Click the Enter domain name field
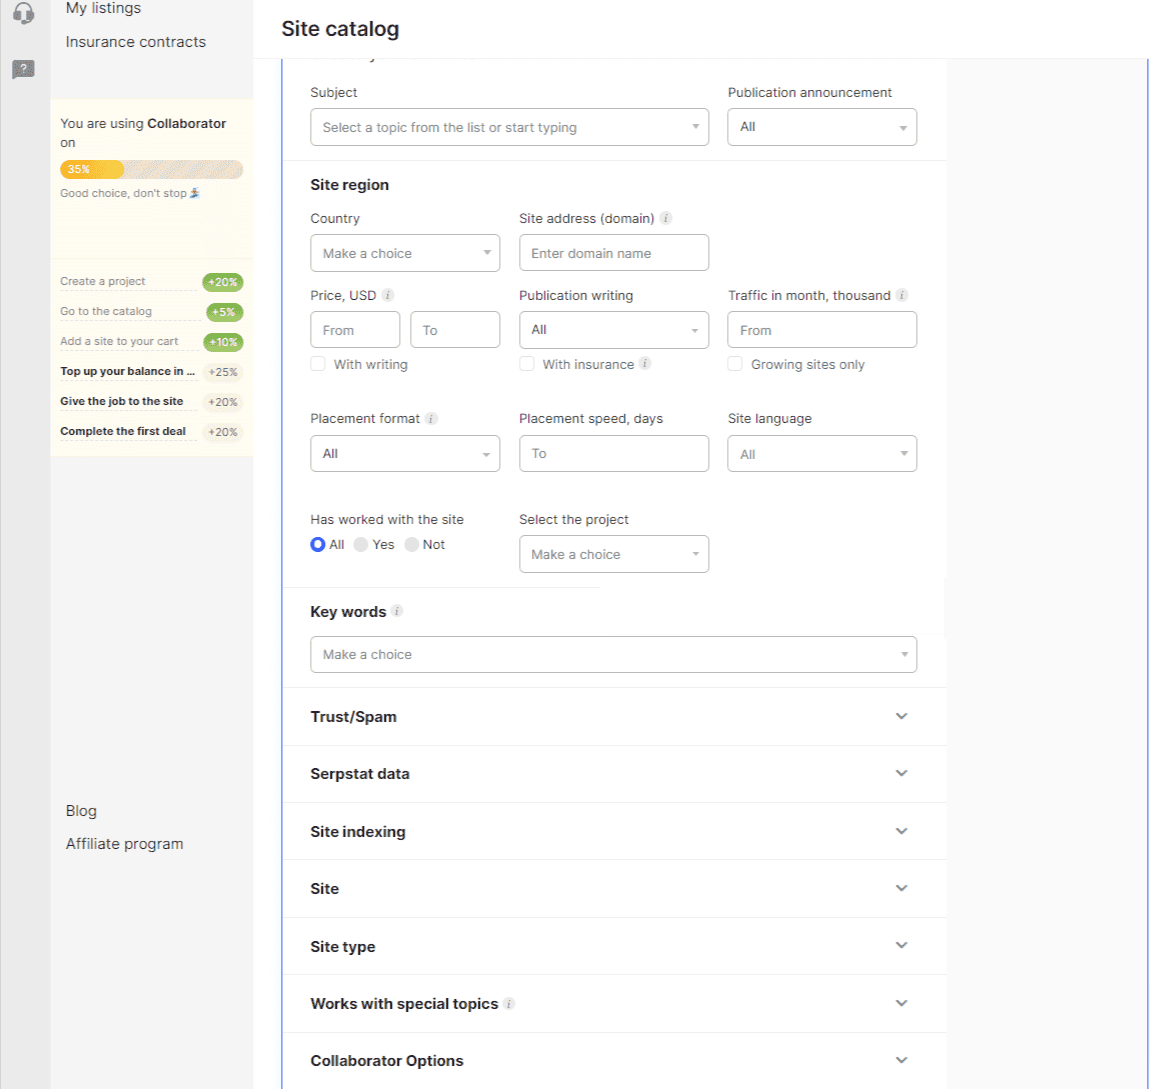Screen dimensions: 1150x1089 (613, 253)
